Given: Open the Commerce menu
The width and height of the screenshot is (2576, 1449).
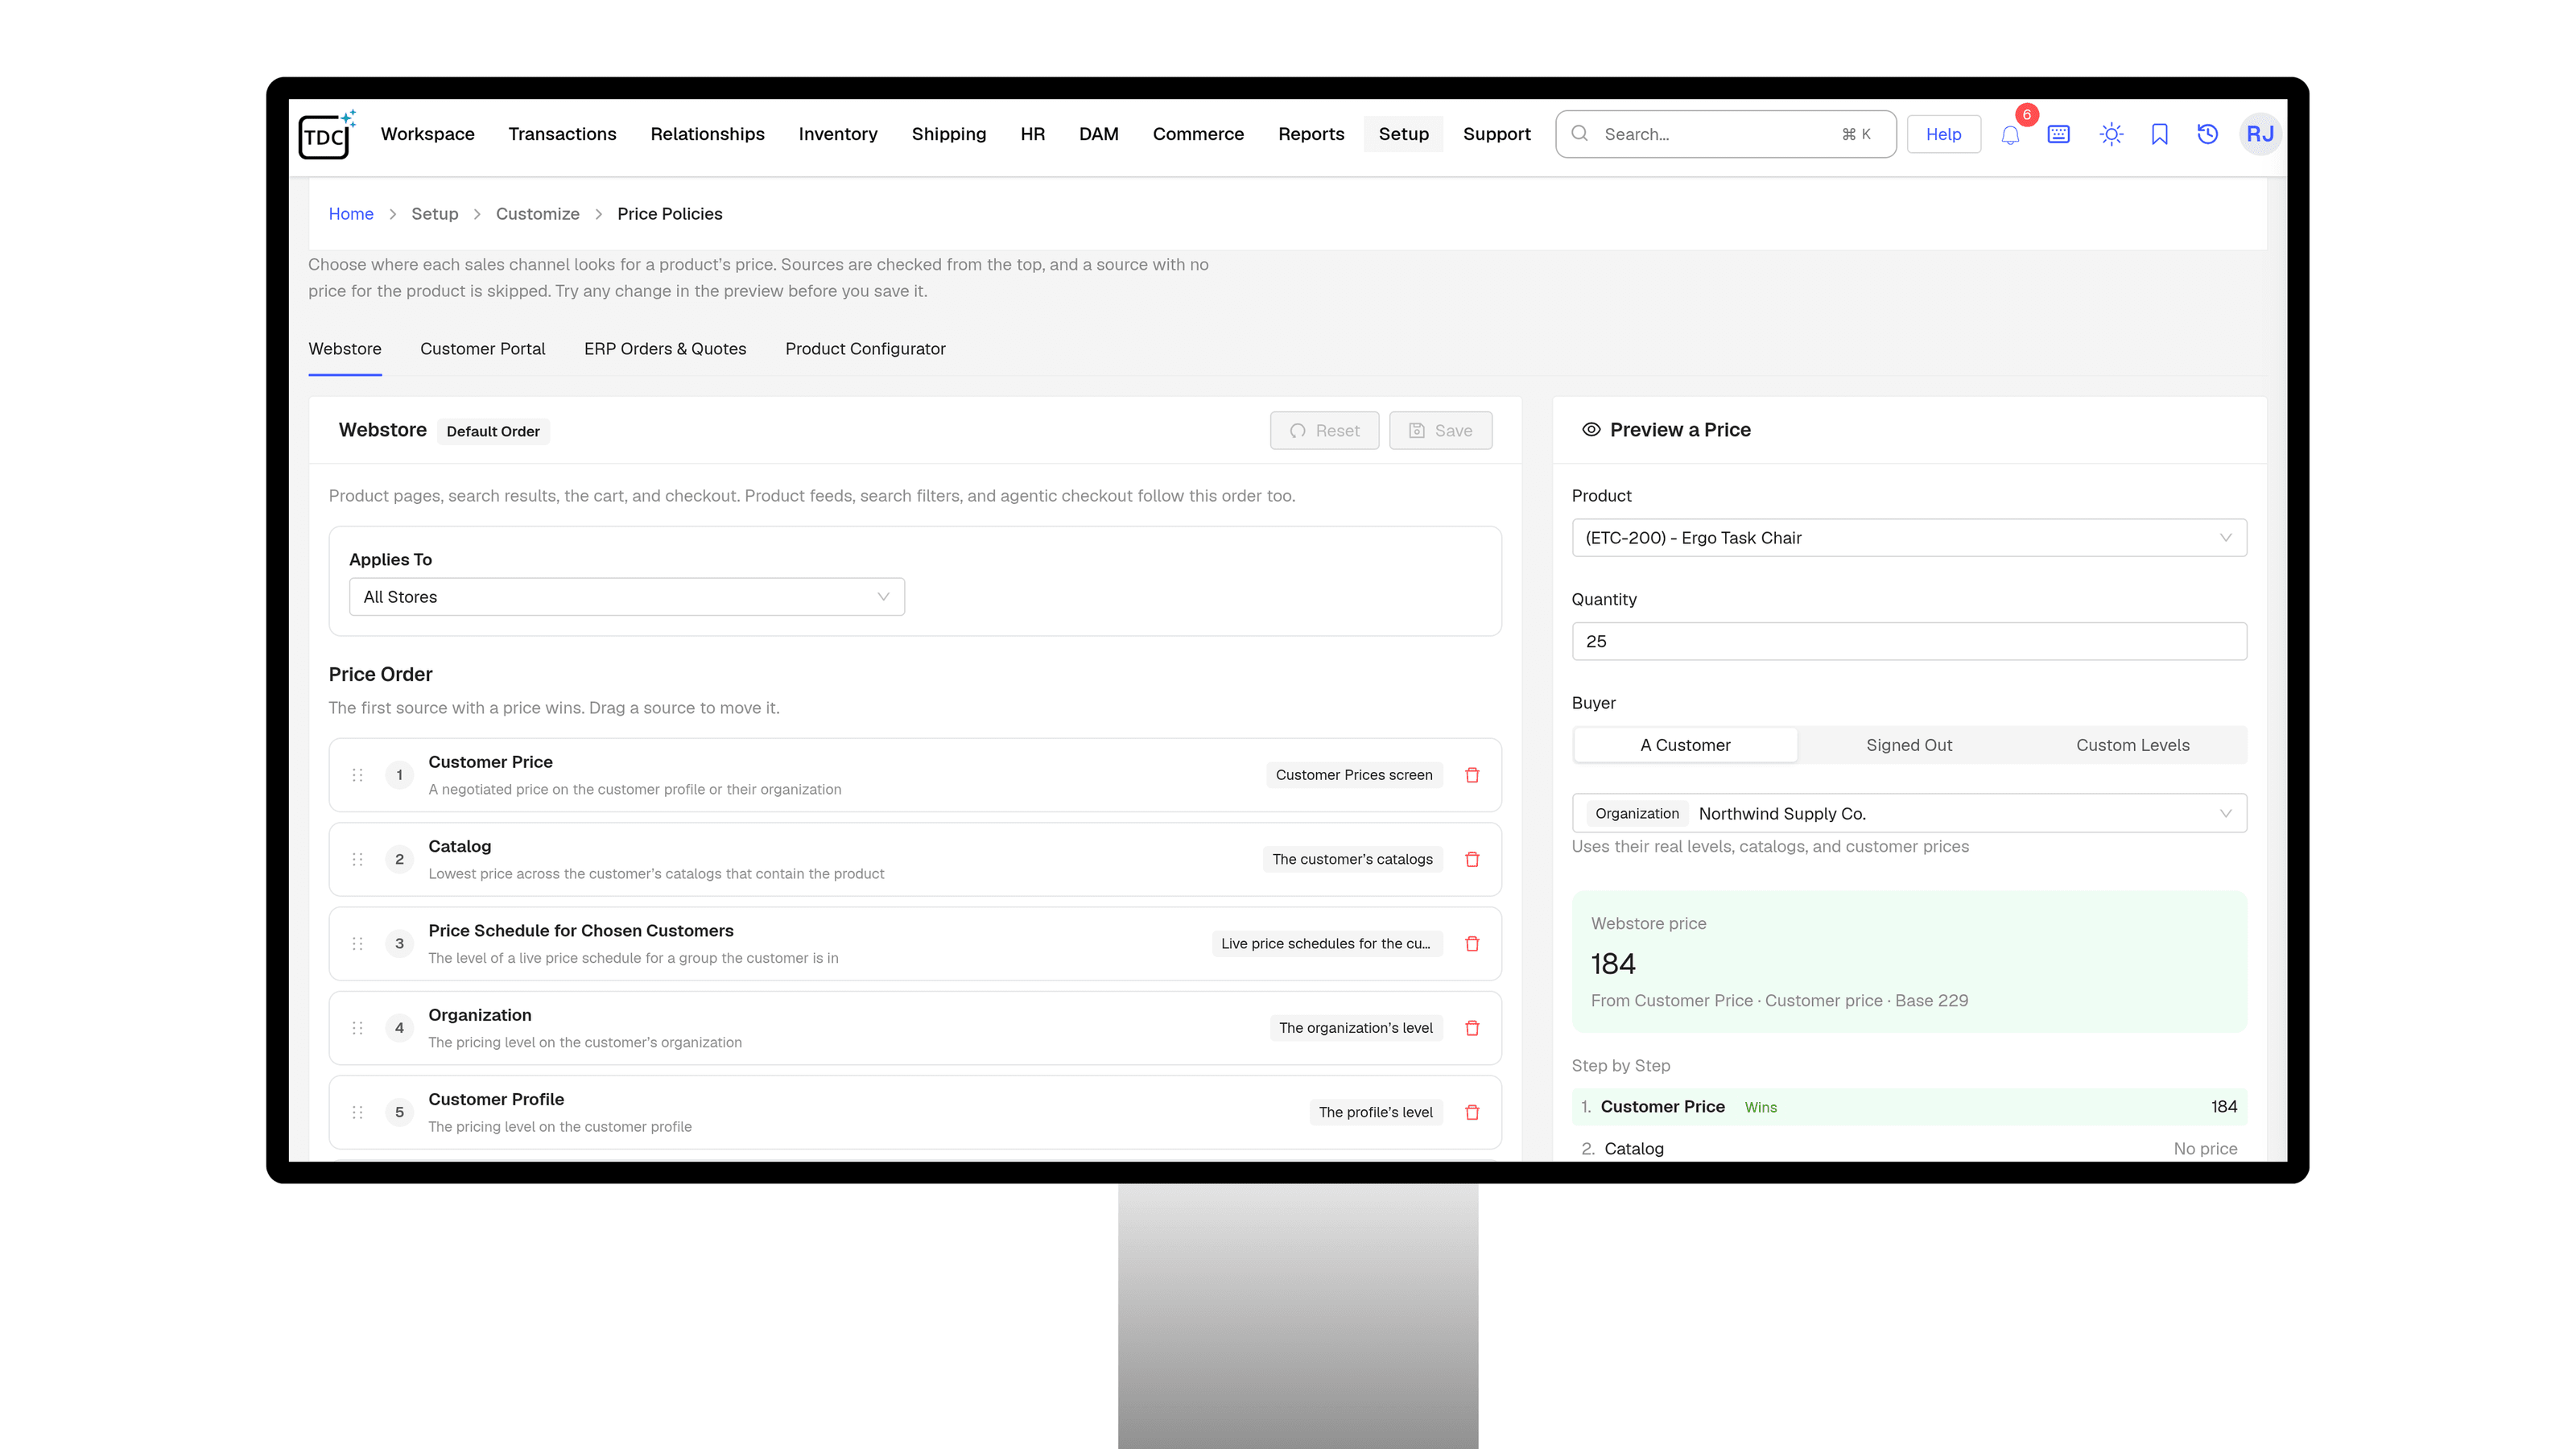Looking at the screenshot, I should 1198,134.
